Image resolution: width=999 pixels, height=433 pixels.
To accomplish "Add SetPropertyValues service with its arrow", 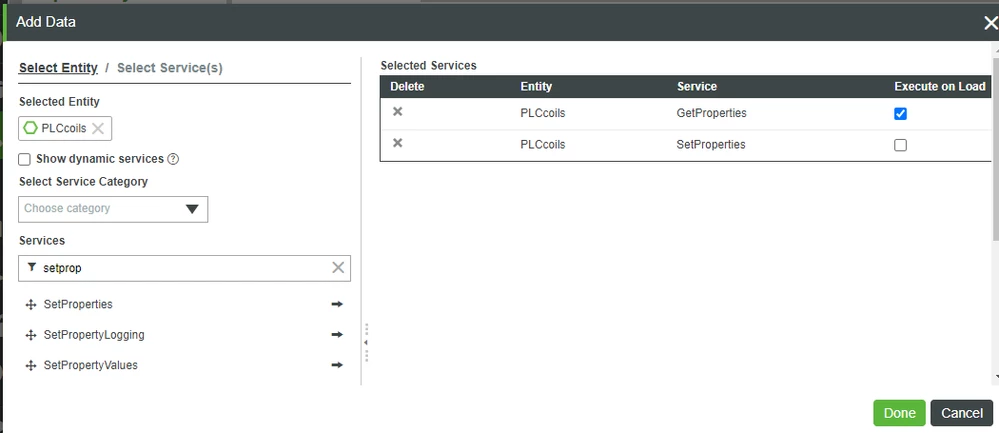I will pyautogui.click(x=337, y=365).
